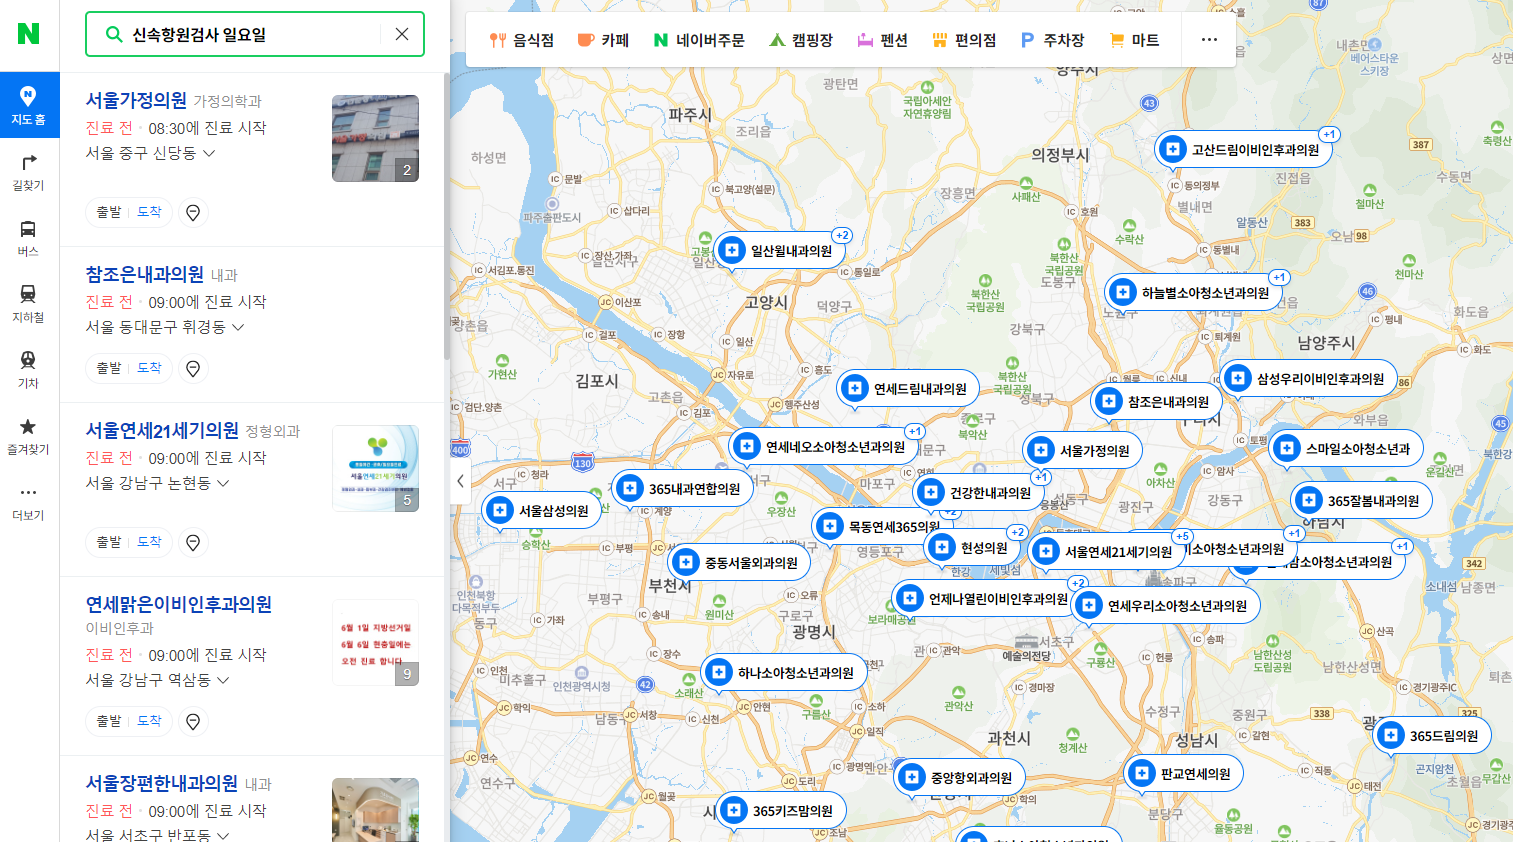Image resolution: width=1513 pixels, height=842 pixels.
Task: Set 참조은내과의원 as 출발
Action: pos(109,368)
